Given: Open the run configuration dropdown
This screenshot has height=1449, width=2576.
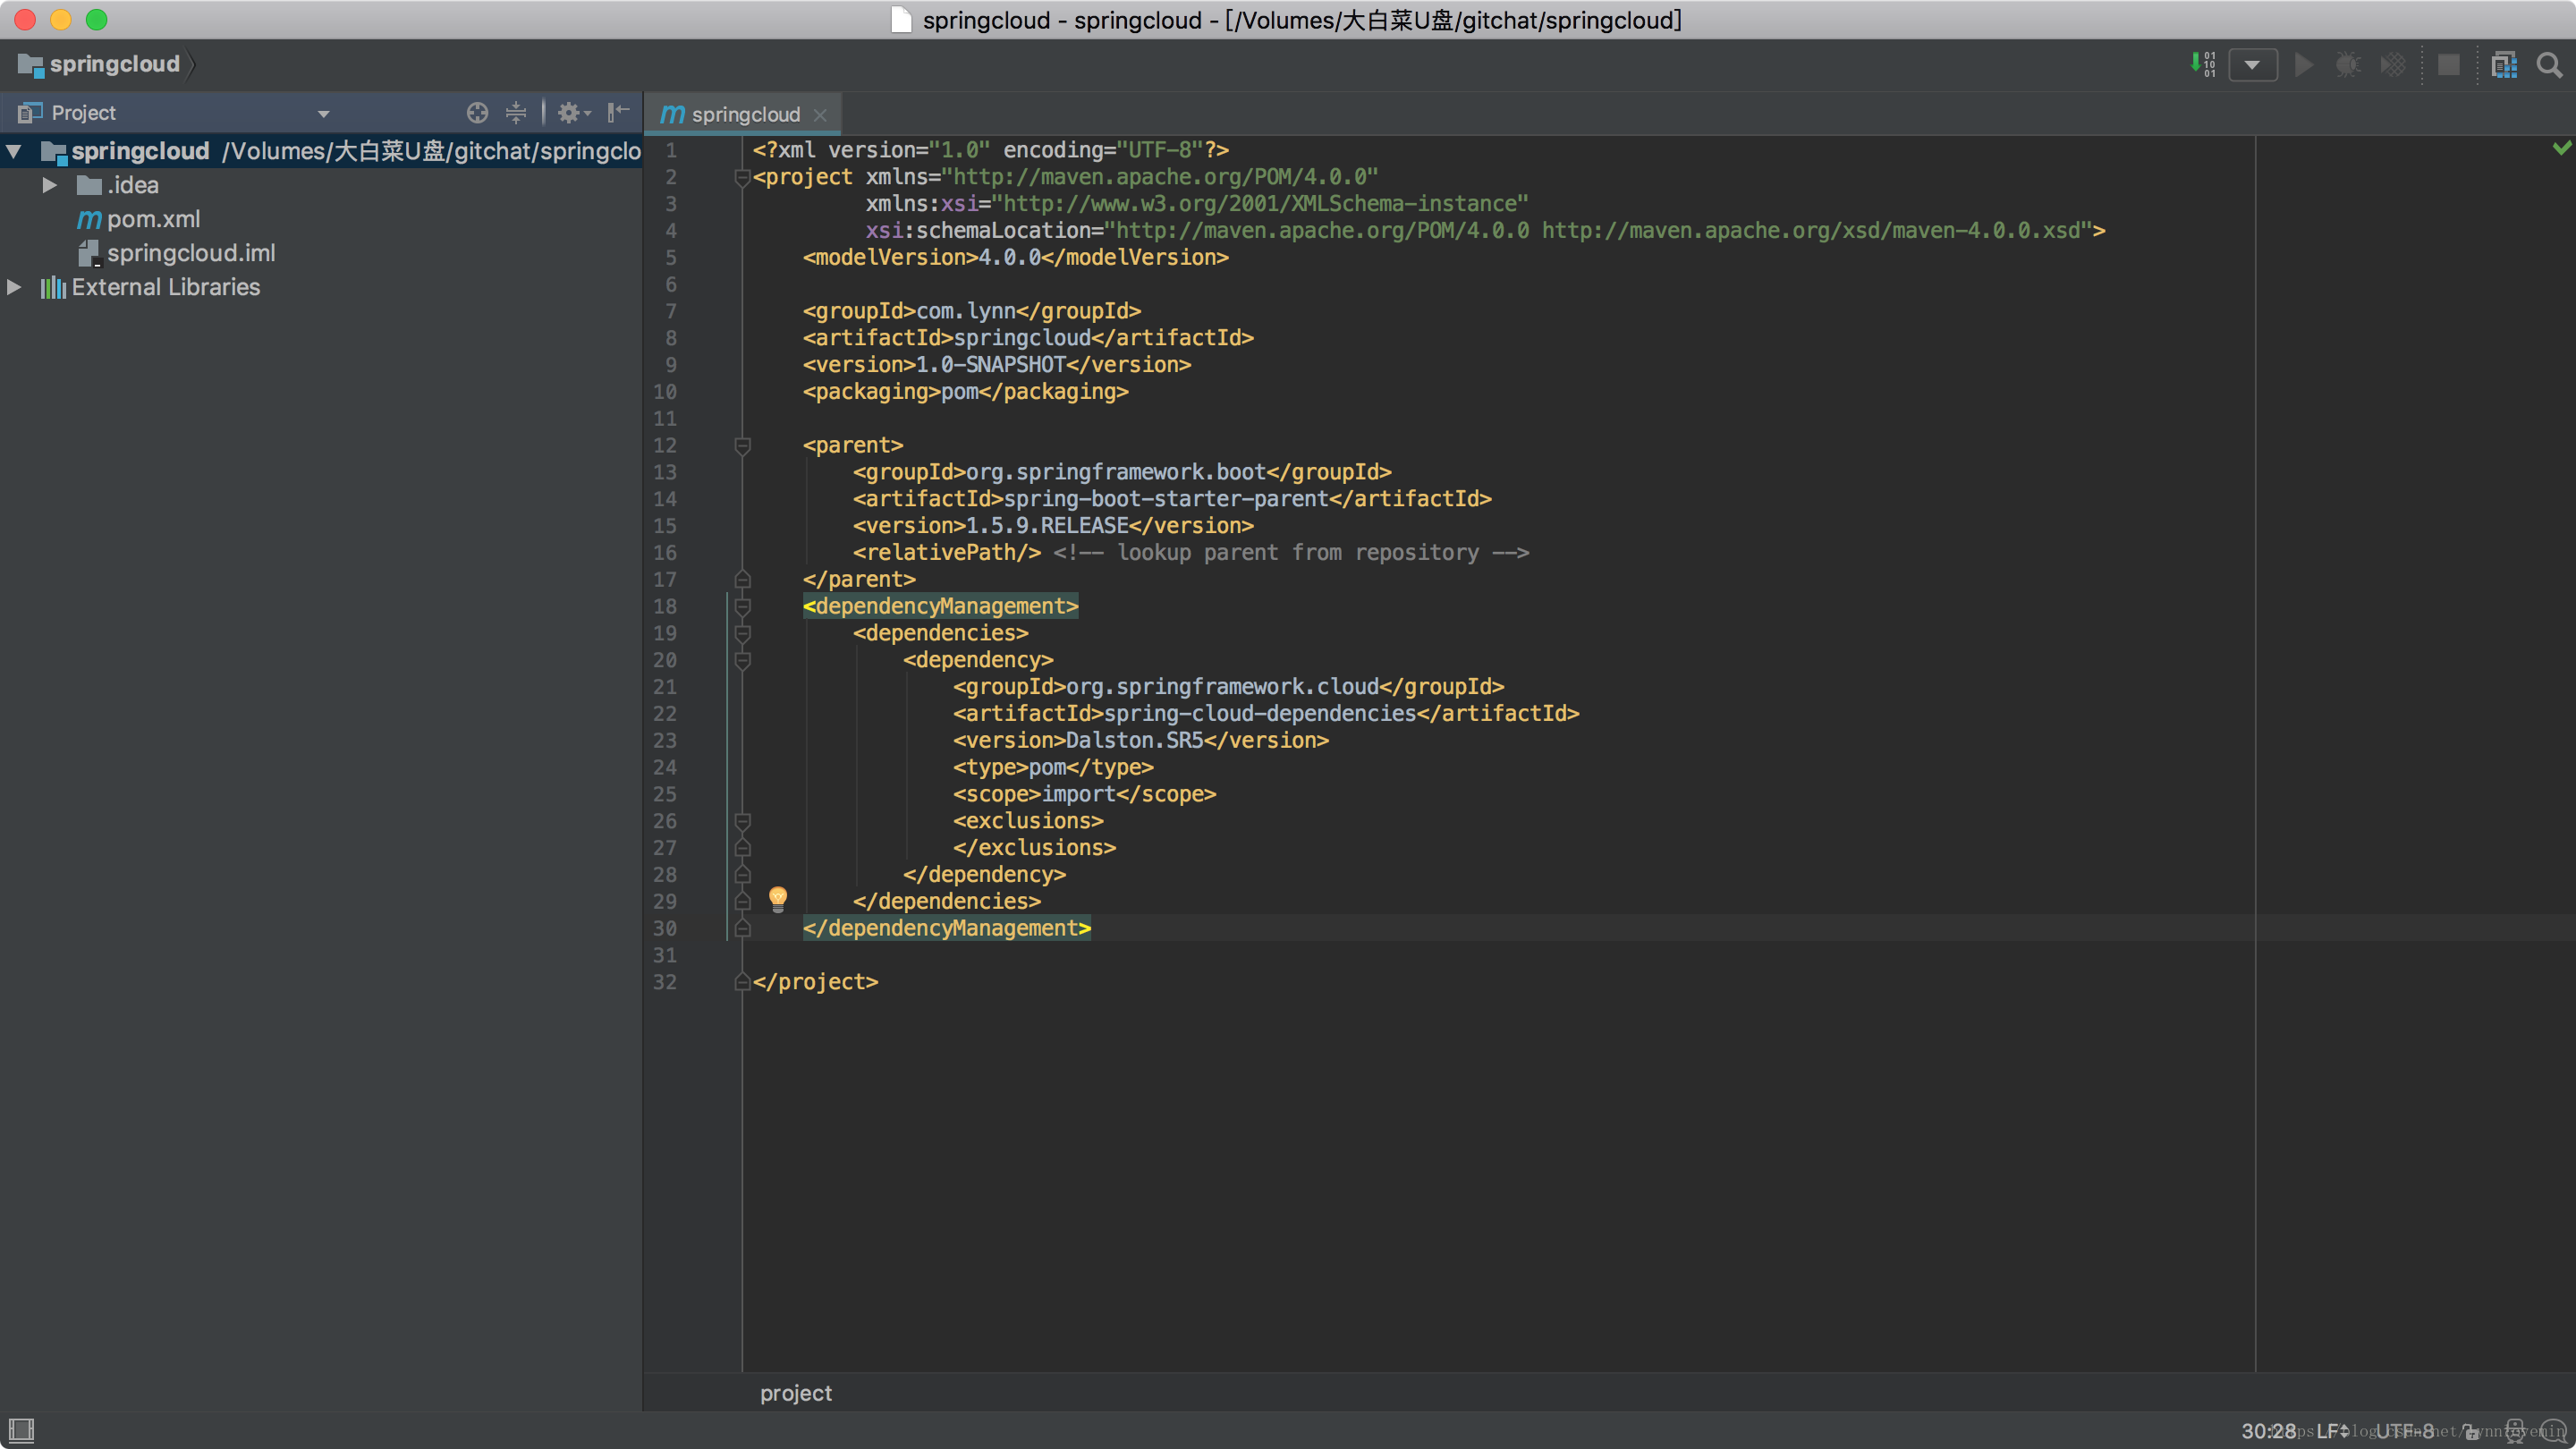Looking at the screenshot, I should 2252,65.
